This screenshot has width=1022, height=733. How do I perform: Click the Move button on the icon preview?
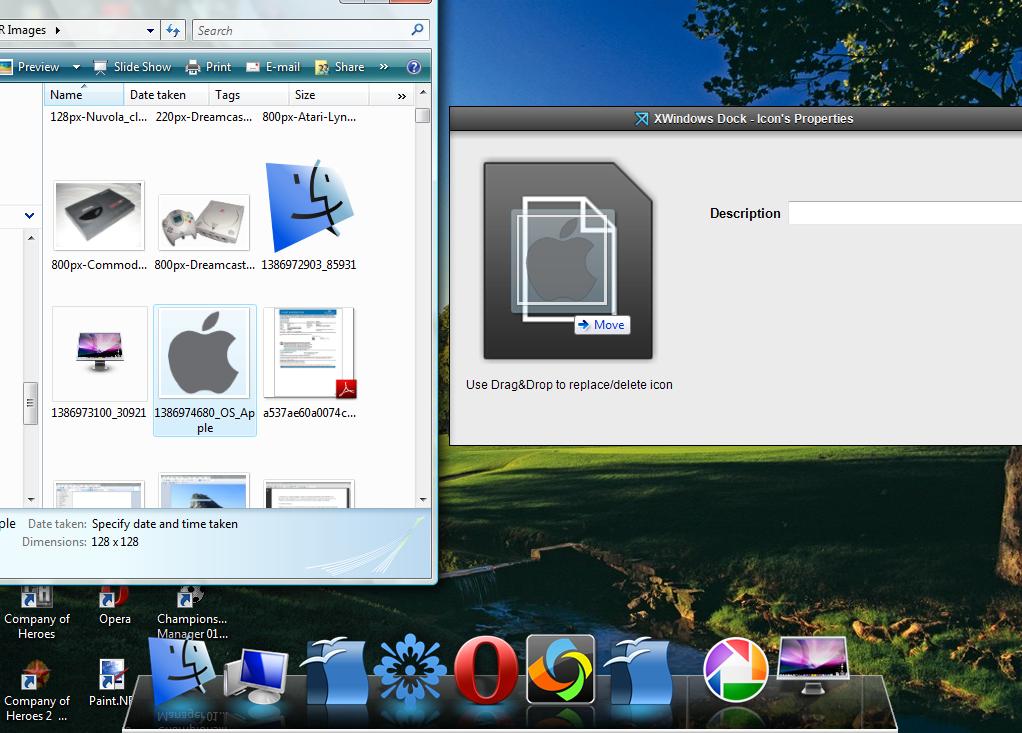[x=602, y=324]
